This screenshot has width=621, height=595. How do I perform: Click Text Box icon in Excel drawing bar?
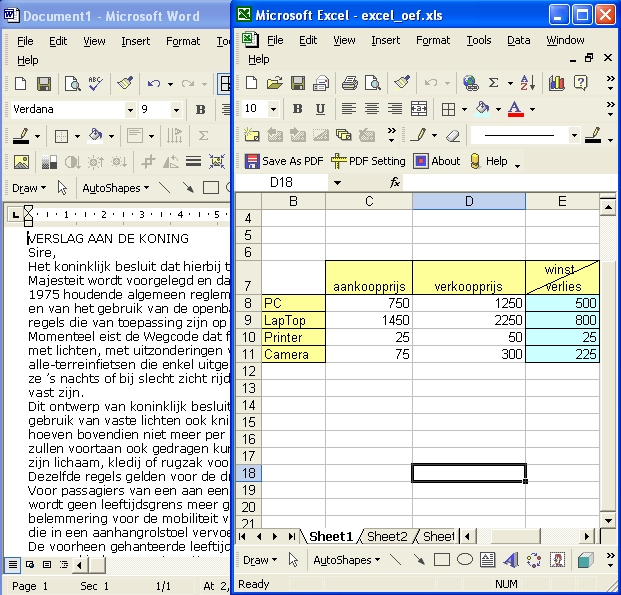488,560
